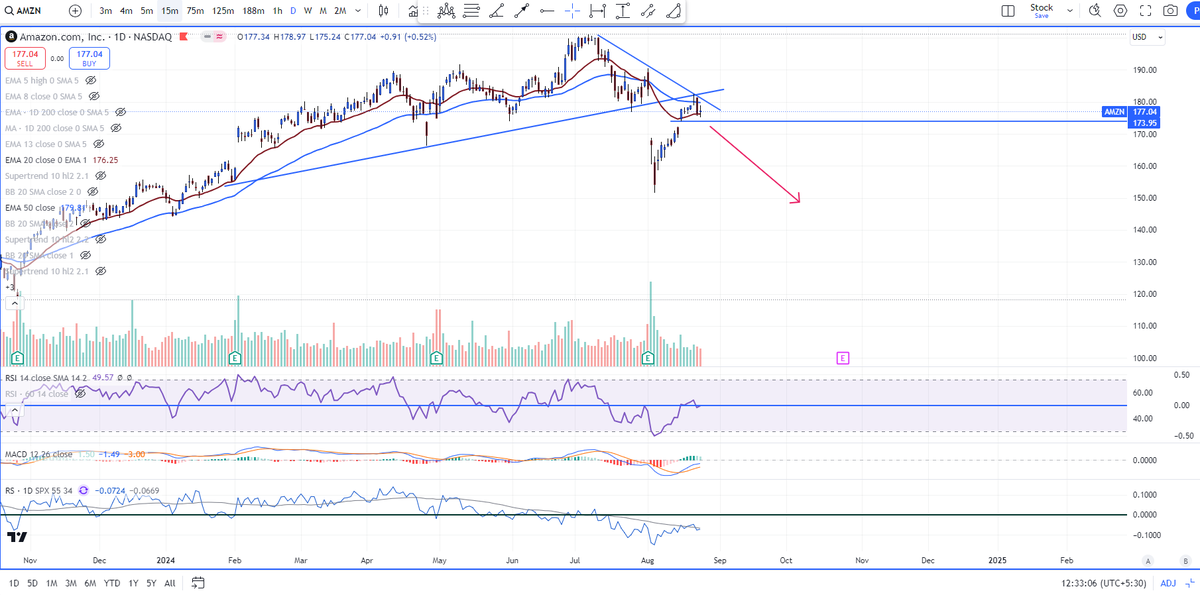Select the 3m timeframe

point(106,10)
